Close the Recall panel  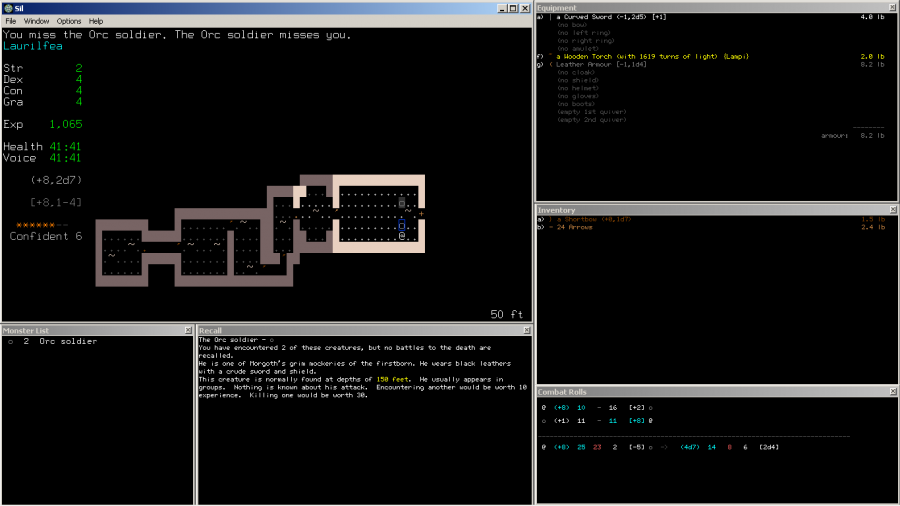point(527,330)
